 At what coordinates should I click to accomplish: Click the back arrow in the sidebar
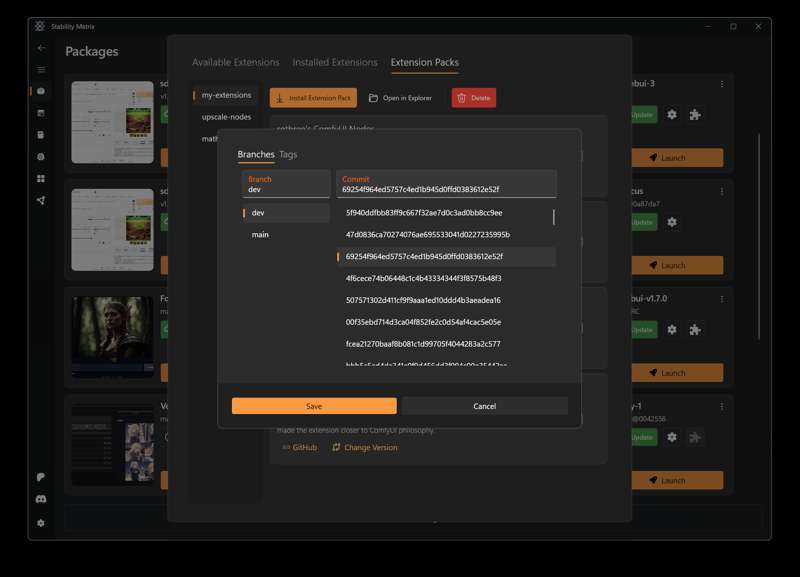click(x=41, y=48)
